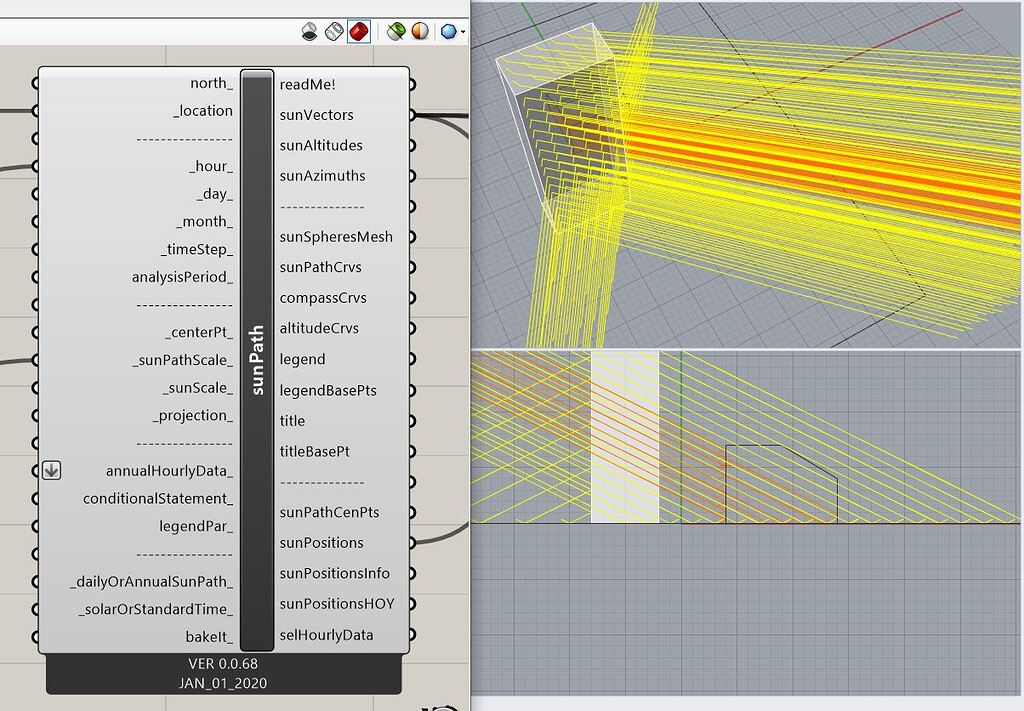Click the orange half-sphere preview quality icon

pos(421,31)
